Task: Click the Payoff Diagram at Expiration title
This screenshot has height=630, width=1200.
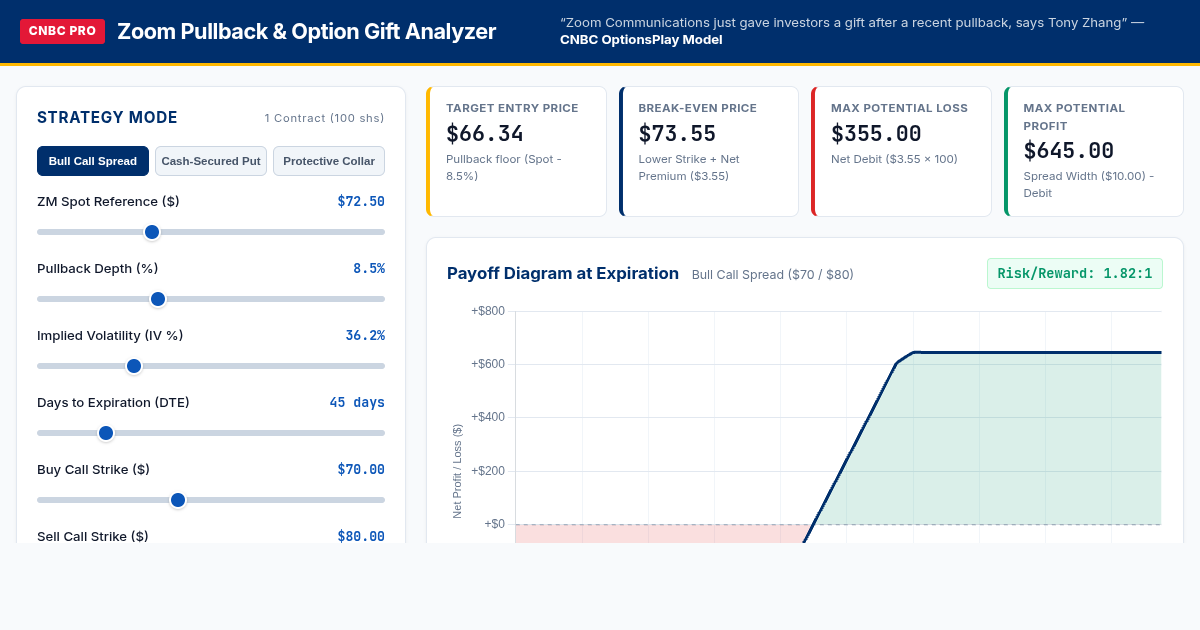Action: click(563, 273)
